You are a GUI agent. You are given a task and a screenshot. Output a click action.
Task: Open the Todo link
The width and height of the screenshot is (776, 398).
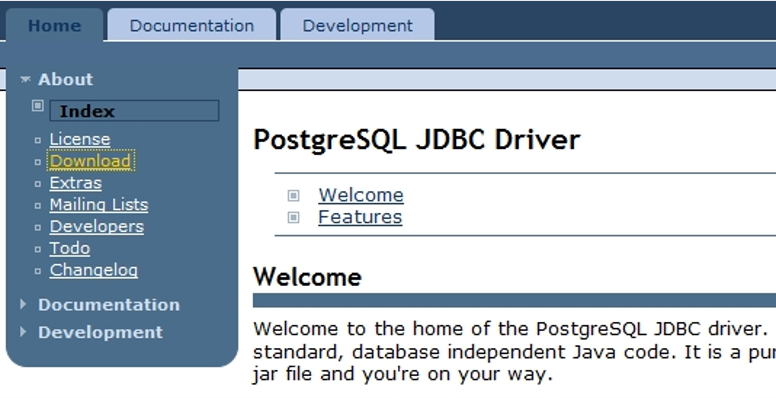pyautogui.click(x=69, y=248)
